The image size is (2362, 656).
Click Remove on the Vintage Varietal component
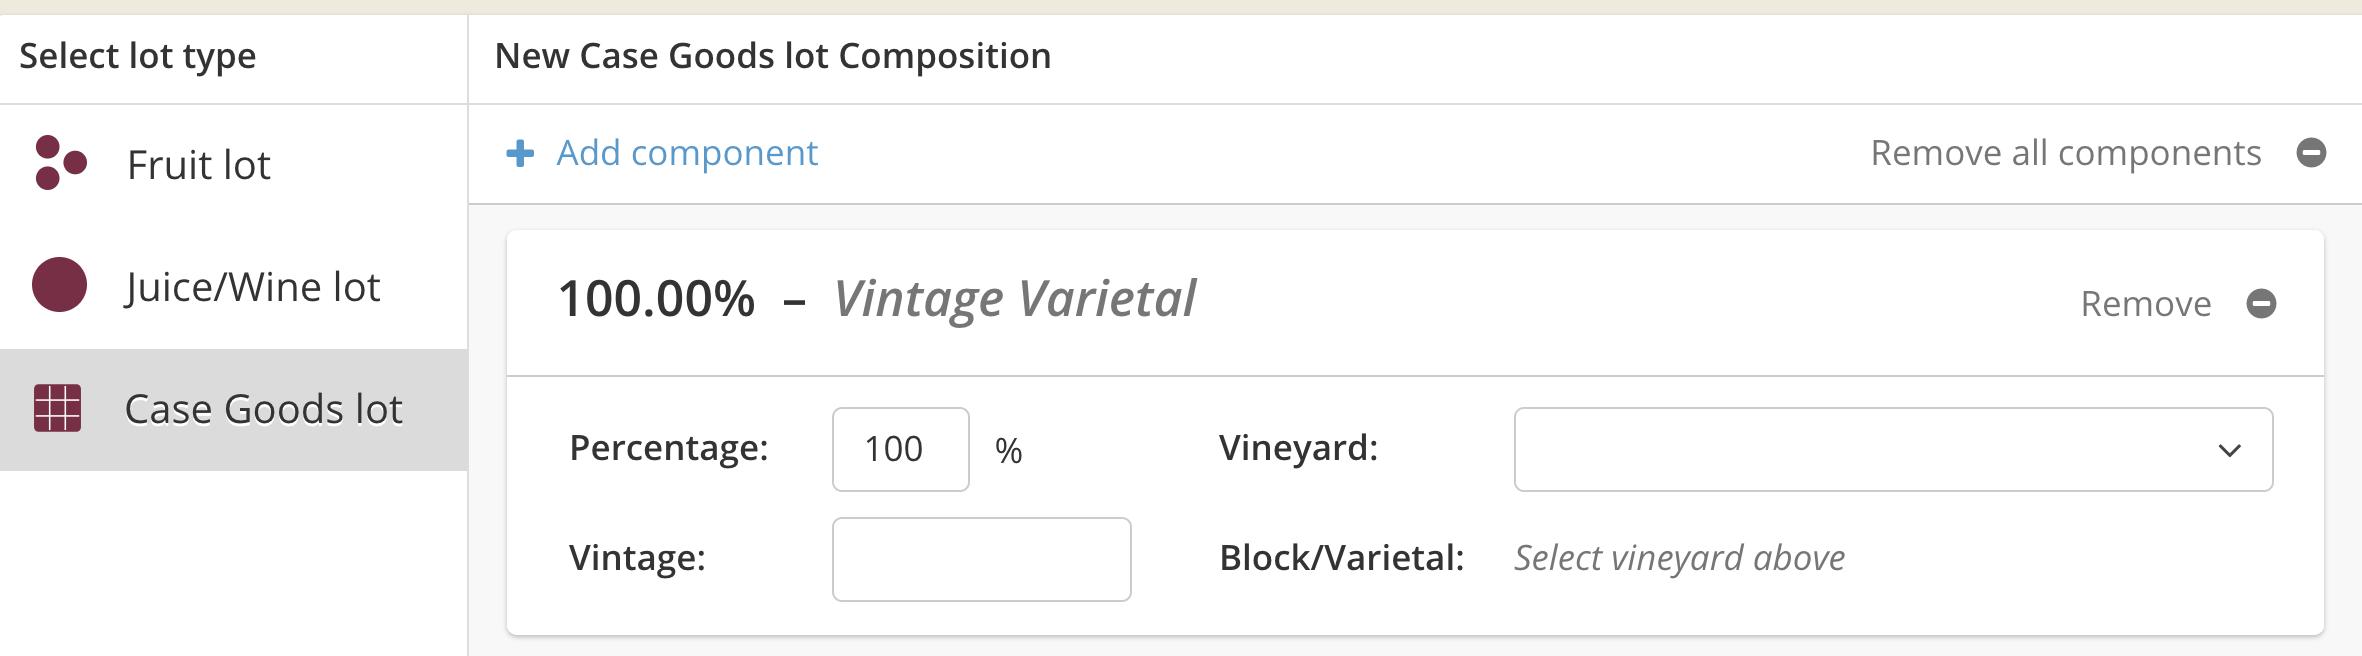2145,303
